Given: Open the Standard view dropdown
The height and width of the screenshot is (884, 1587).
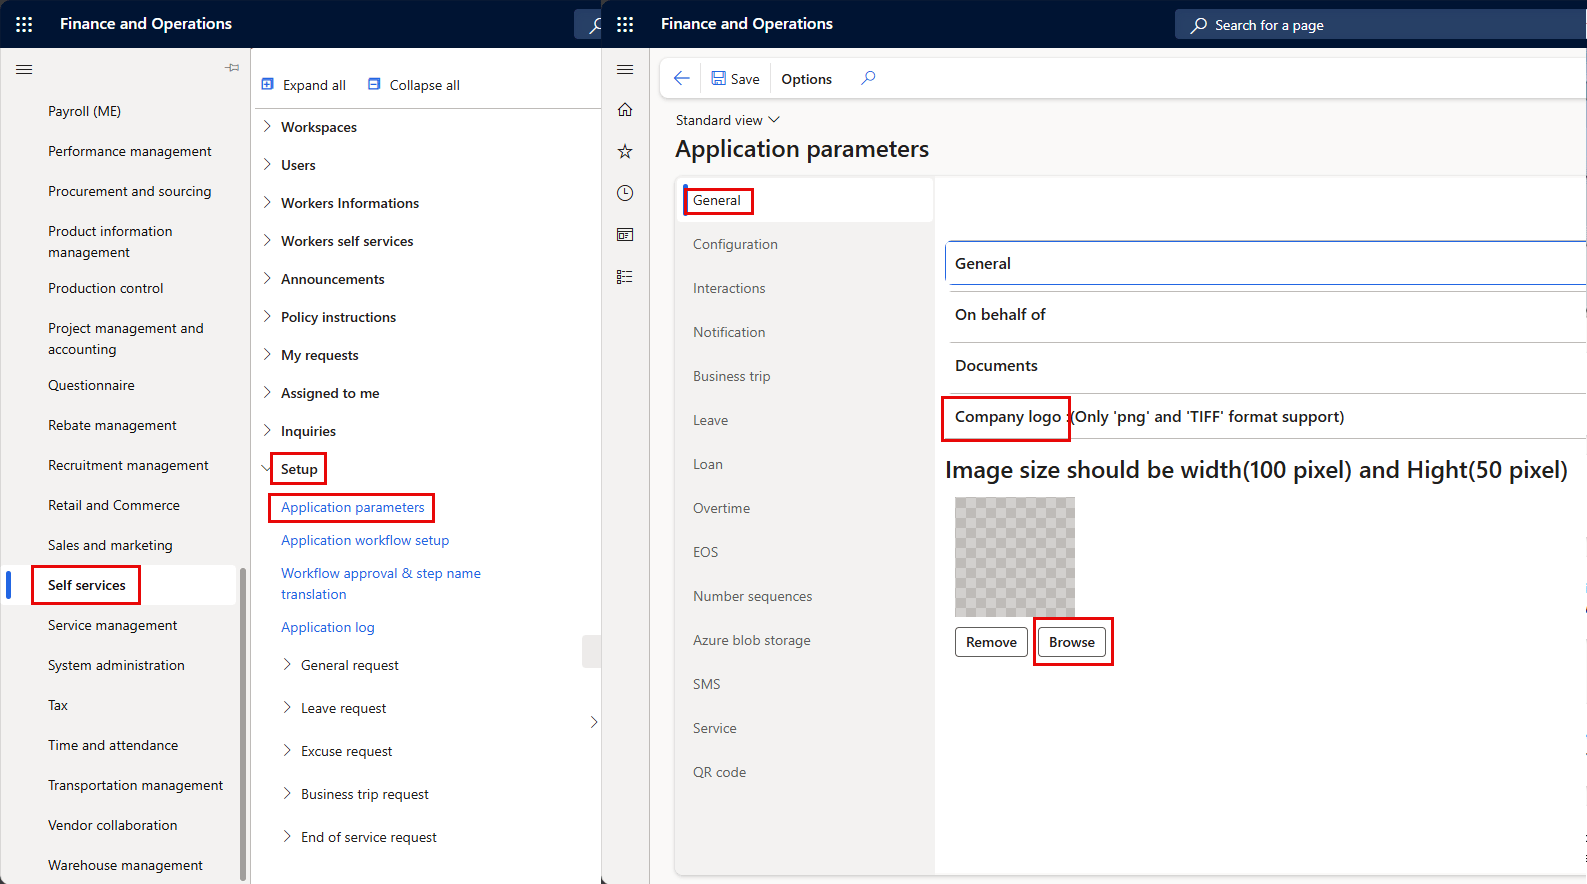Looking at the screenshot, I should [727, 120].
